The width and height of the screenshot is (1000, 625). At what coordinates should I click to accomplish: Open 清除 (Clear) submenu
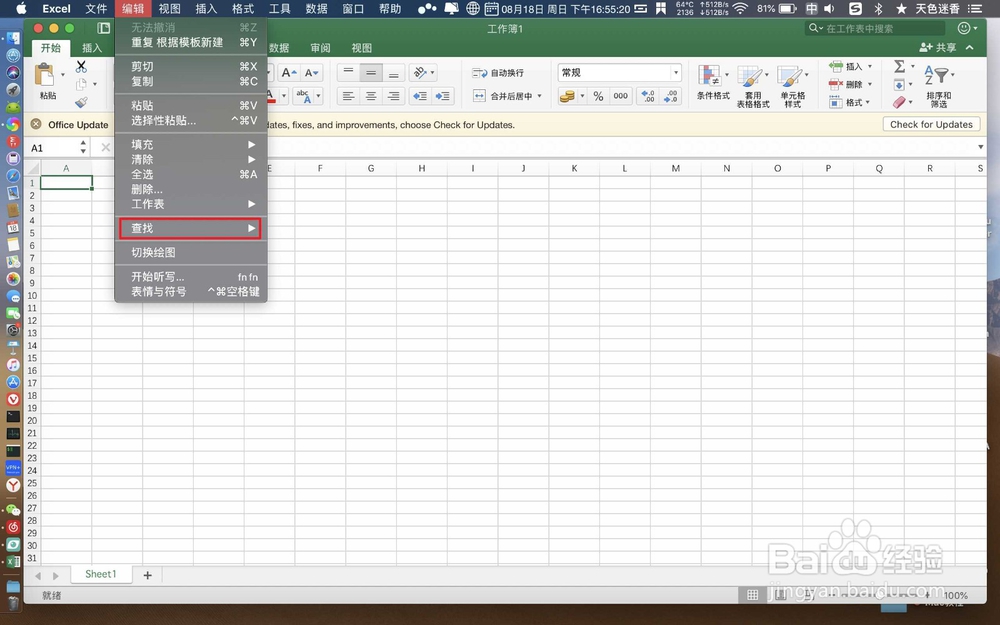coord(190,159)
